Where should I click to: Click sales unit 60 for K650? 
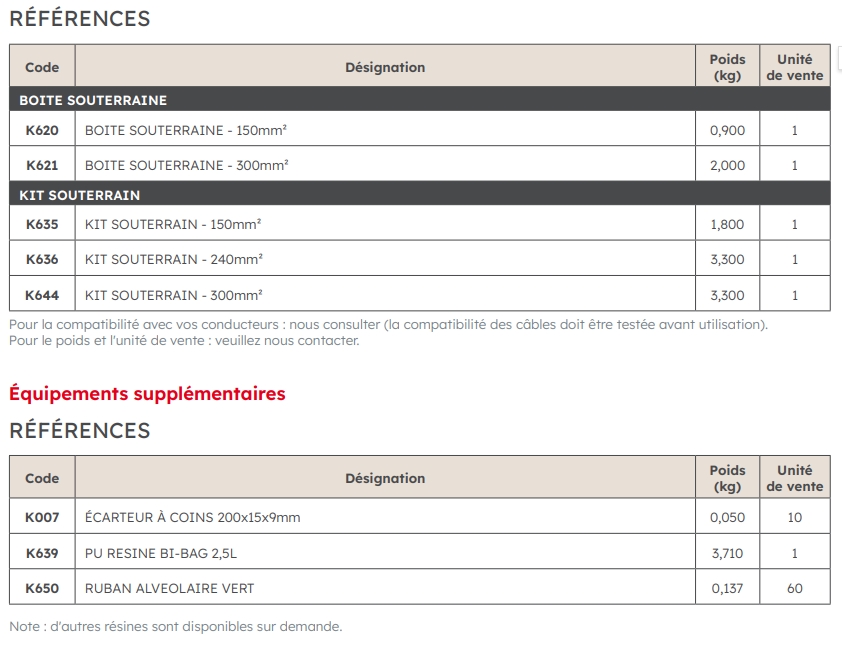pyautogui.click(x=795, y=588)
